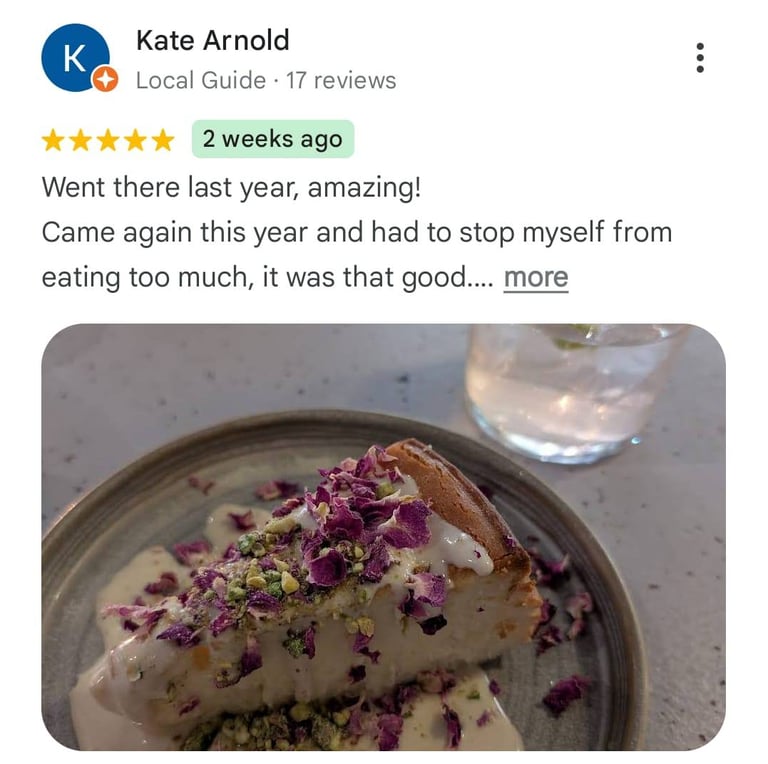Click the text eating too much, it was that good
Image resolution: width=768 pixels, height=764 pixels.
(267, 278)
